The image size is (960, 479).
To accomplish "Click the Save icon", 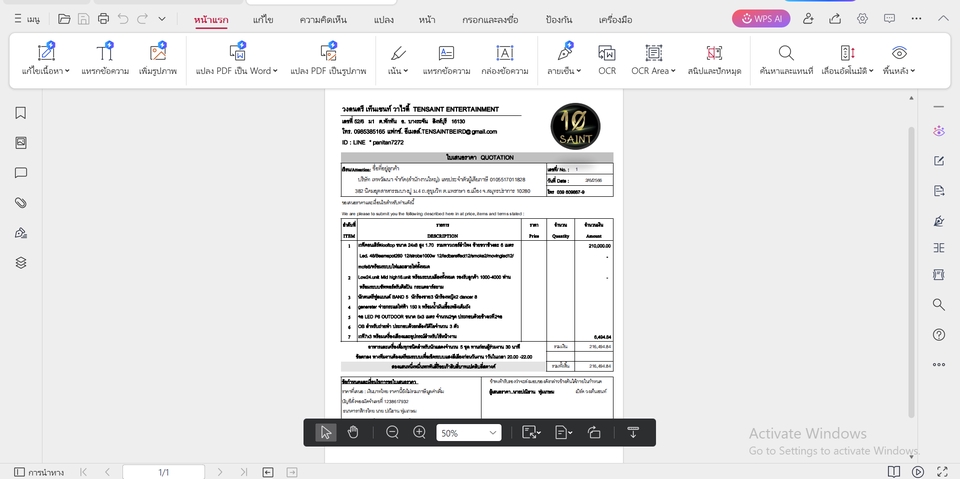I will pyautogui.click(x=84, y=19).
